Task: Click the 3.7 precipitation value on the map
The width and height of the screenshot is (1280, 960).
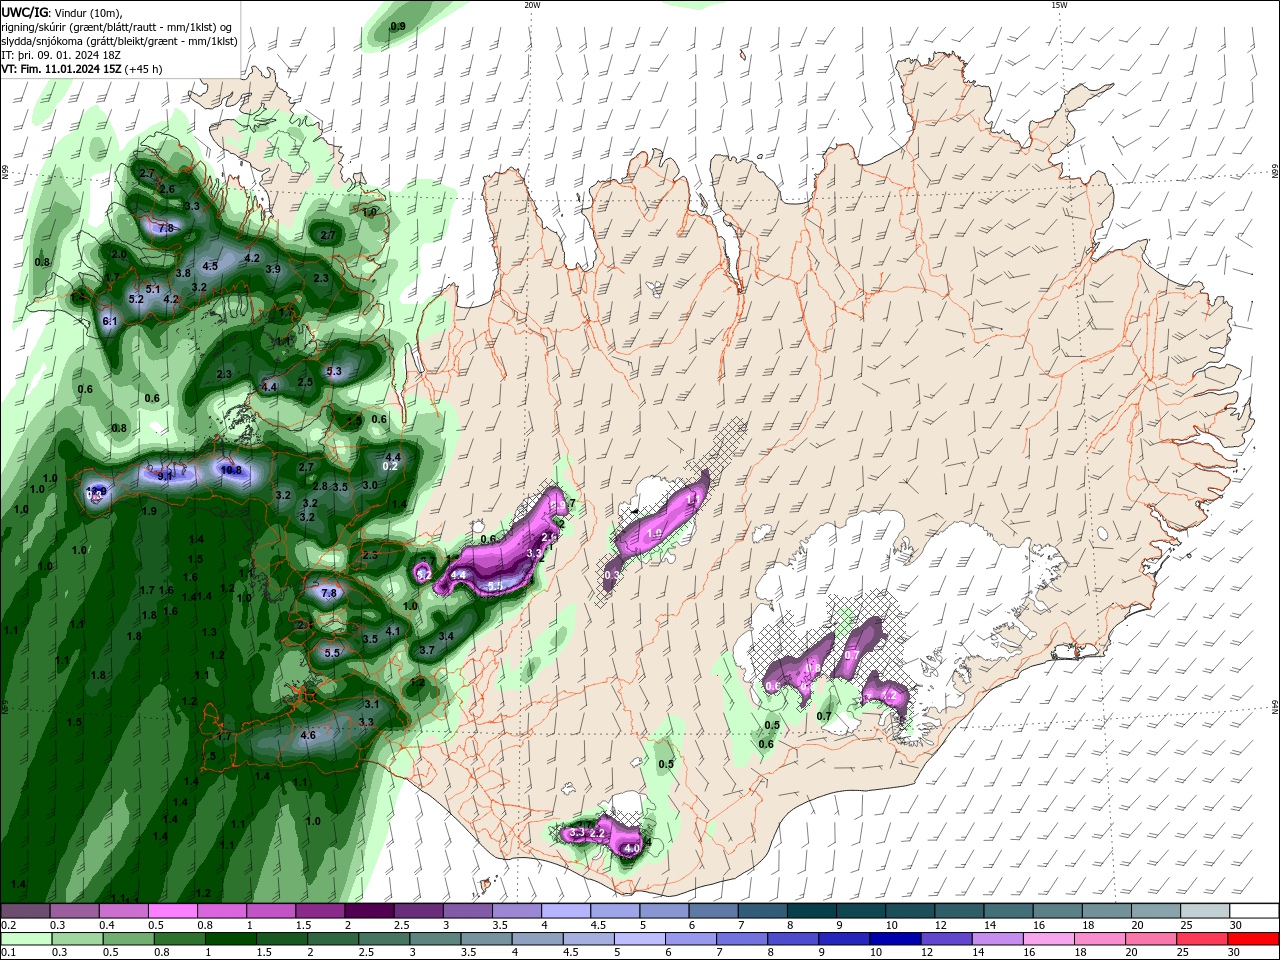Action: pos(427,650)
